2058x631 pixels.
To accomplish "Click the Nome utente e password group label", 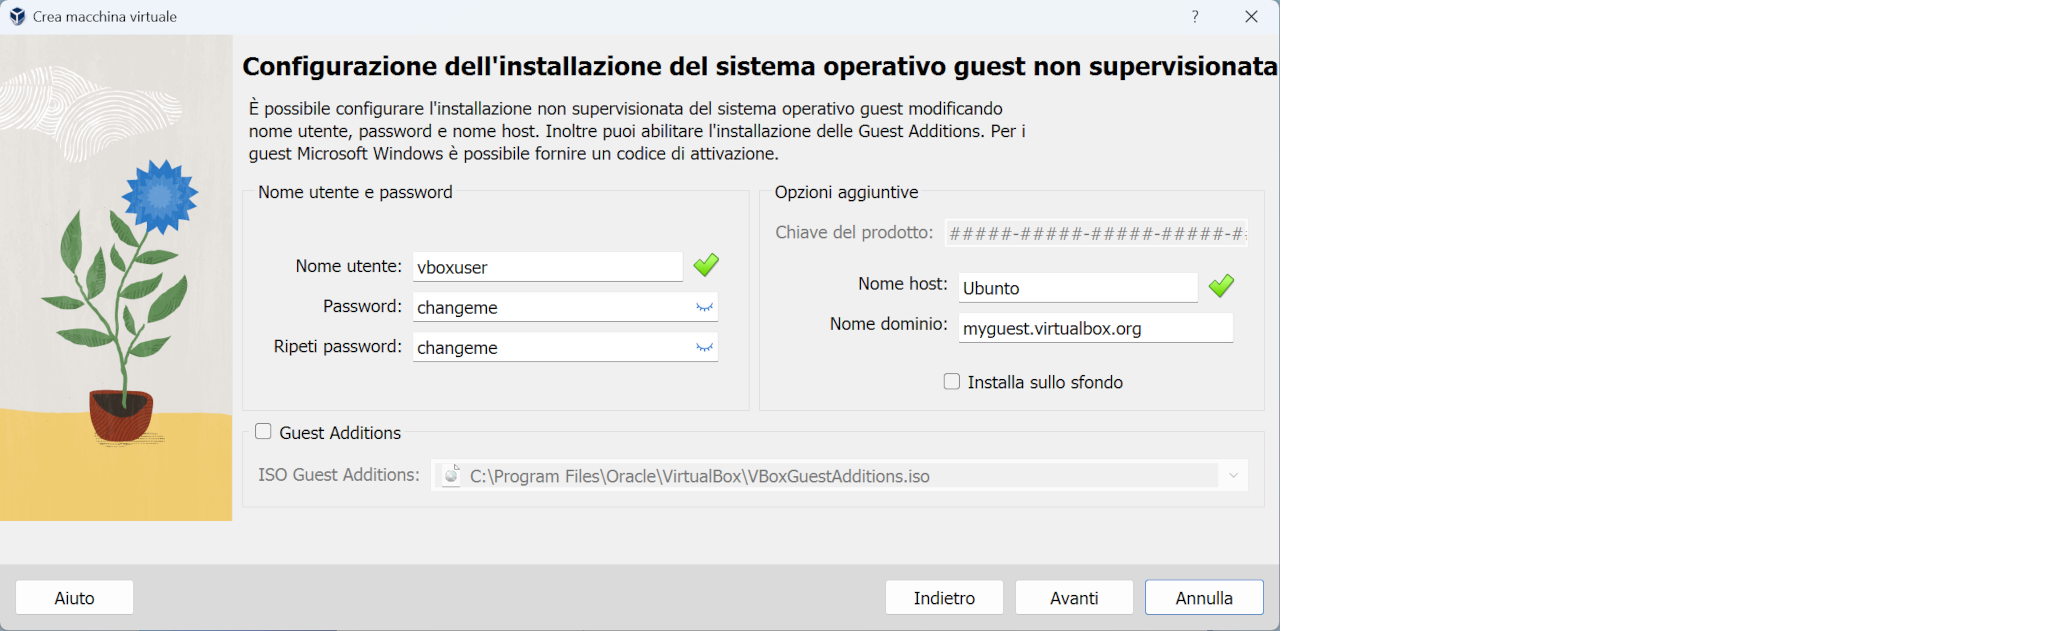I will [x=355, y=192].
